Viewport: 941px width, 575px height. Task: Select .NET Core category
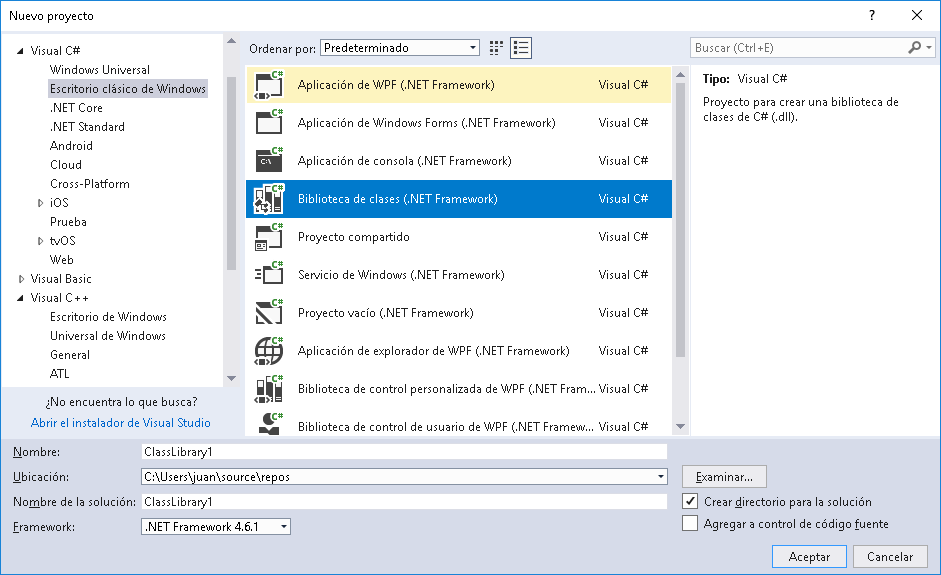click(x=76, y=108)
